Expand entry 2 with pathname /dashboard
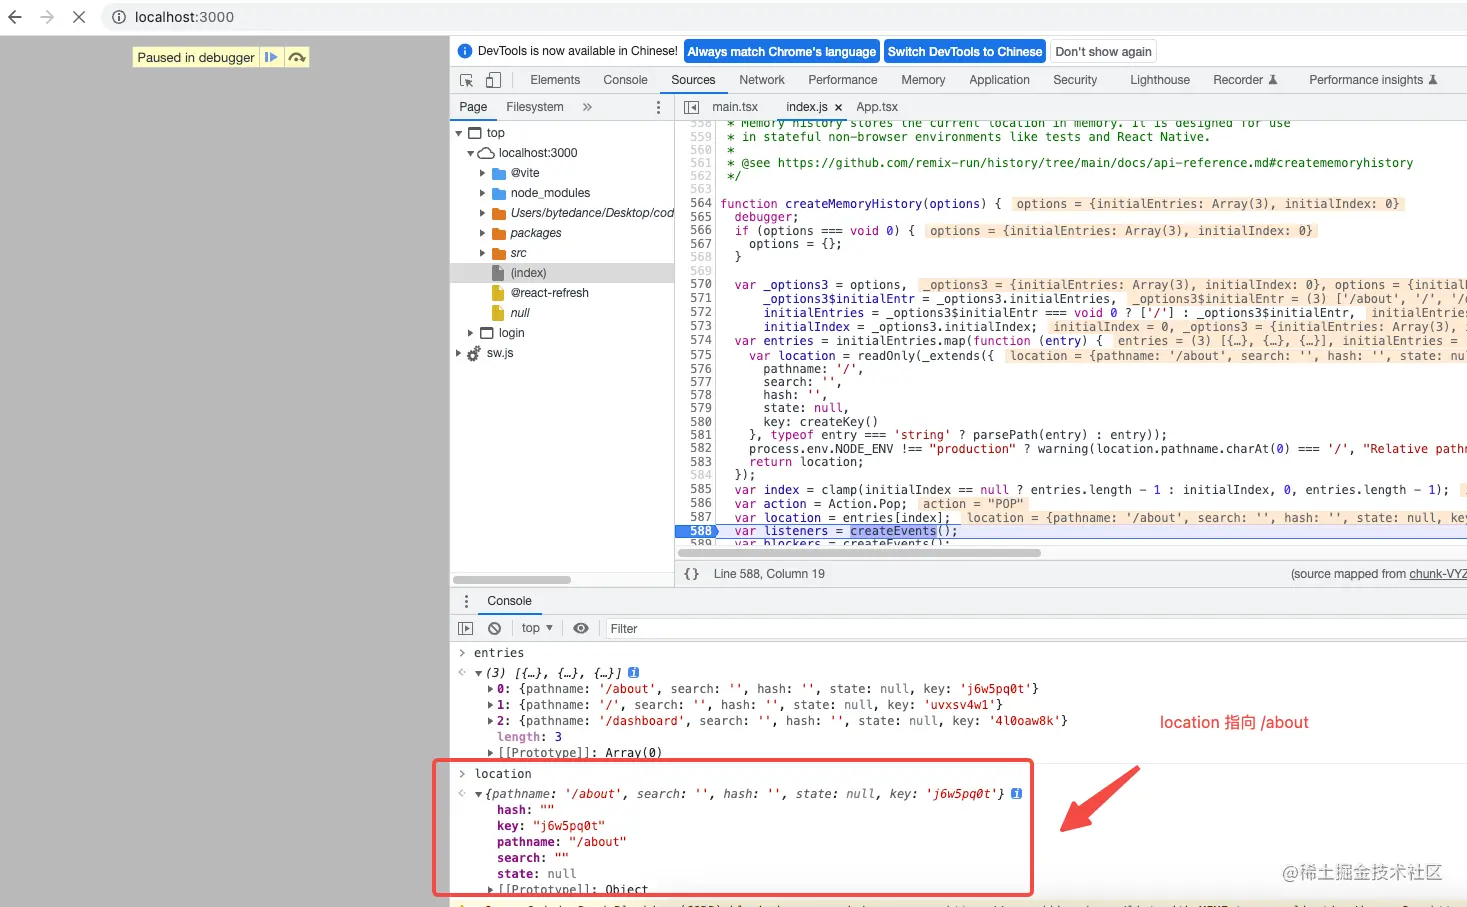This screenshot has width=1467, height=907. tap(490, 721)
